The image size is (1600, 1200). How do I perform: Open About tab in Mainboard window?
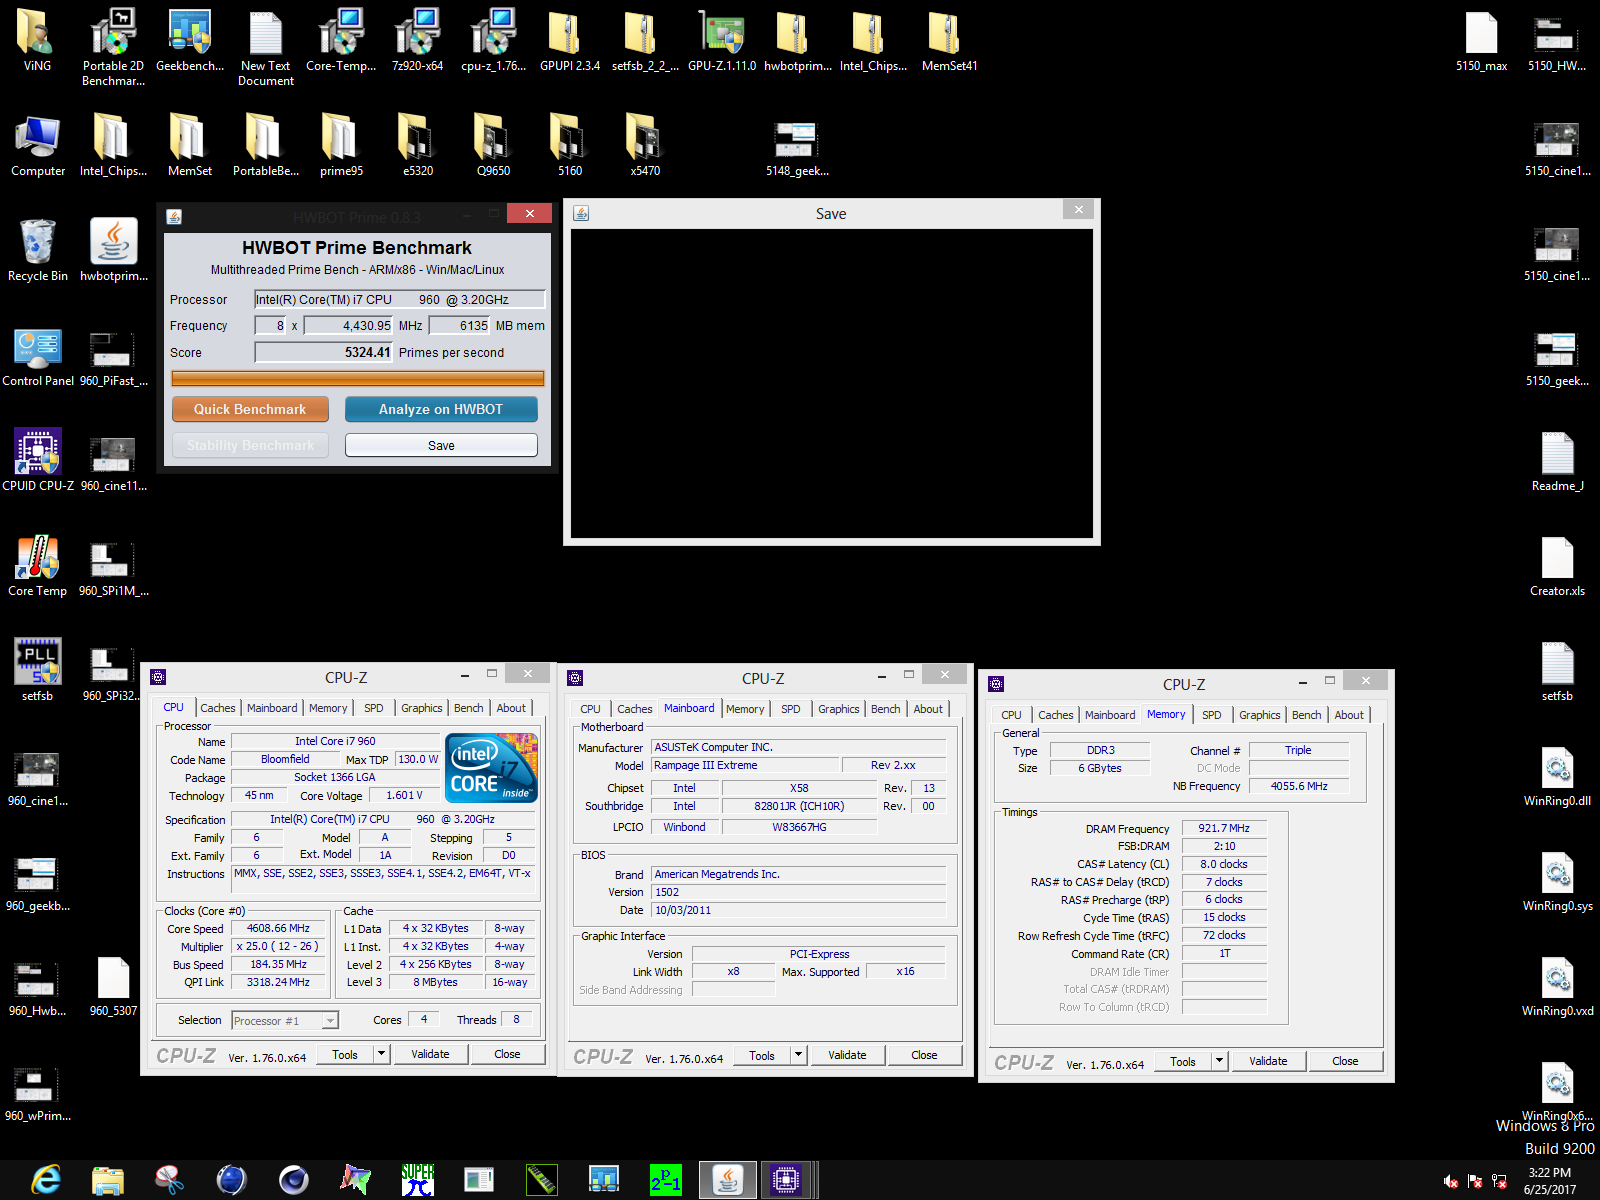pyautogui.click(x=928, y=709)
